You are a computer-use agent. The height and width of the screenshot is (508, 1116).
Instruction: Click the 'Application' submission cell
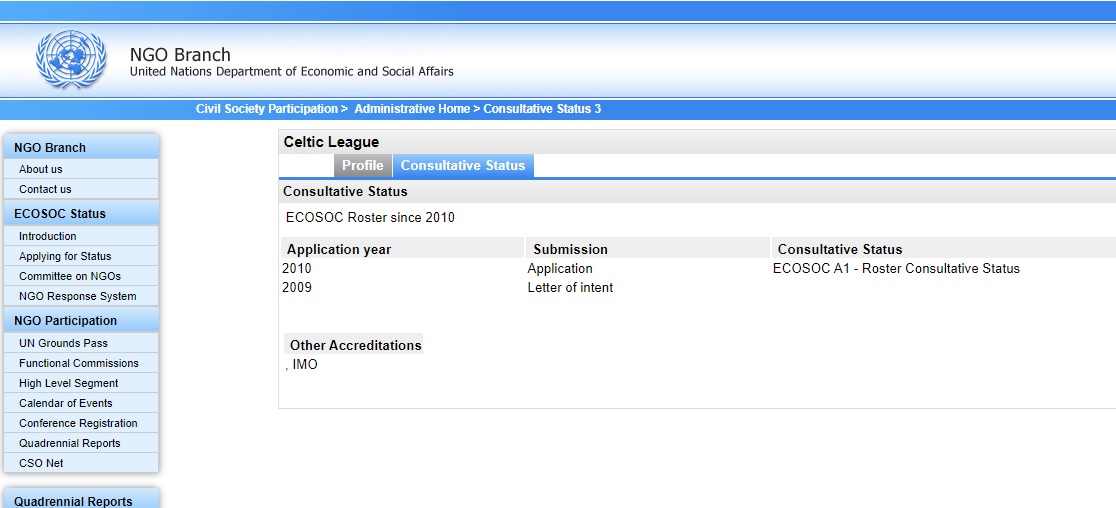pyautogui.click(x=559, y=268)
